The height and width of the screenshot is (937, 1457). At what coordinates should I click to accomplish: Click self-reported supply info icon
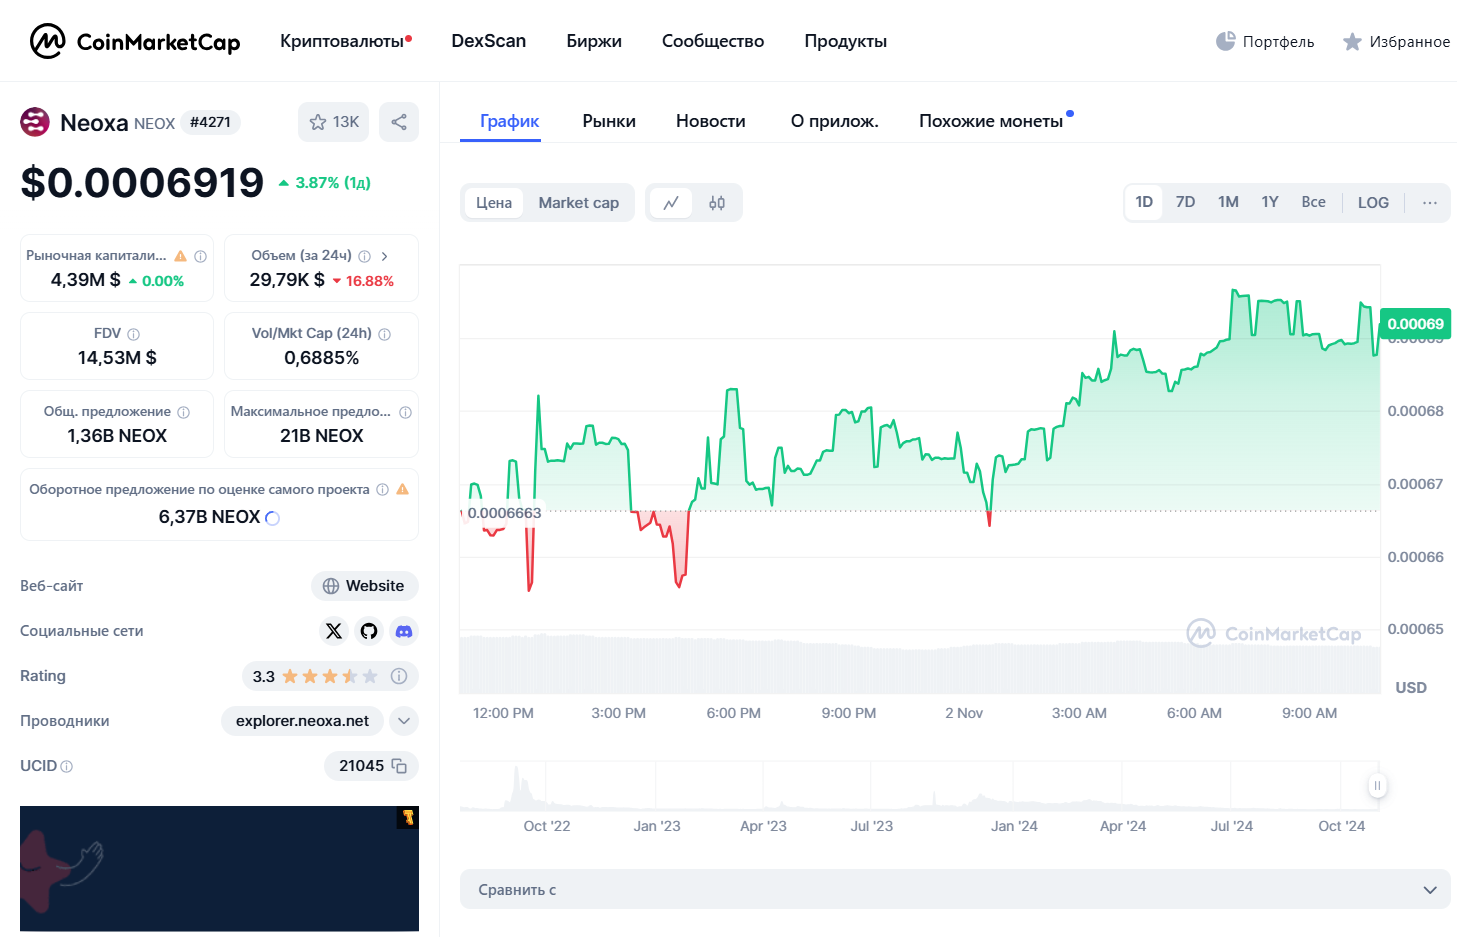click(382, 490)
